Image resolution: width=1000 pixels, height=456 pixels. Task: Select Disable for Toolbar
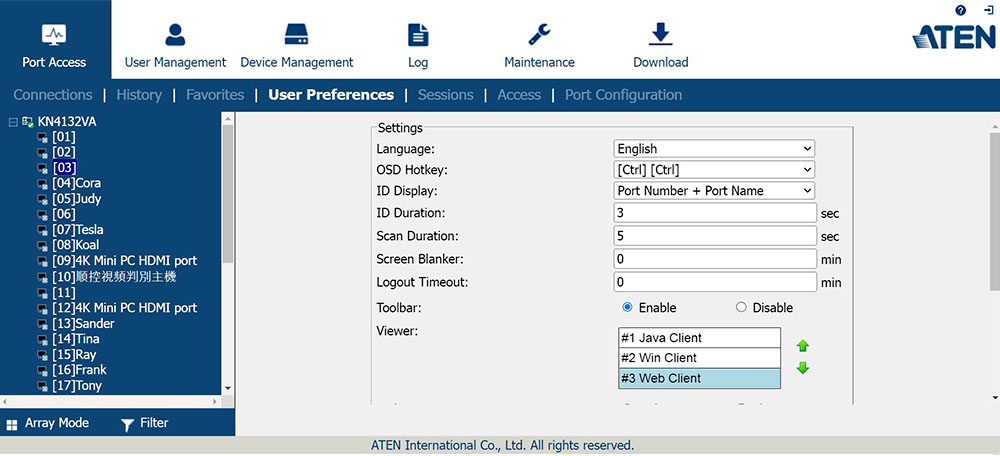(741, 307)
